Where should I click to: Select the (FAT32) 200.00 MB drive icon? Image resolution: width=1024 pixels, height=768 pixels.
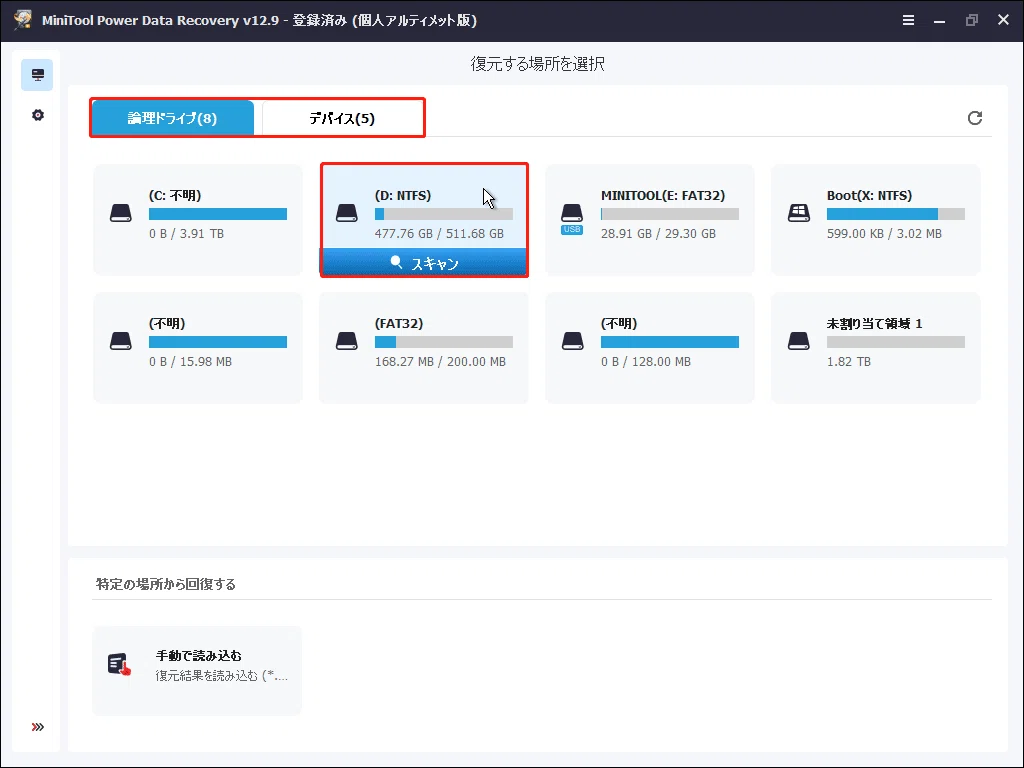(347, 341)
